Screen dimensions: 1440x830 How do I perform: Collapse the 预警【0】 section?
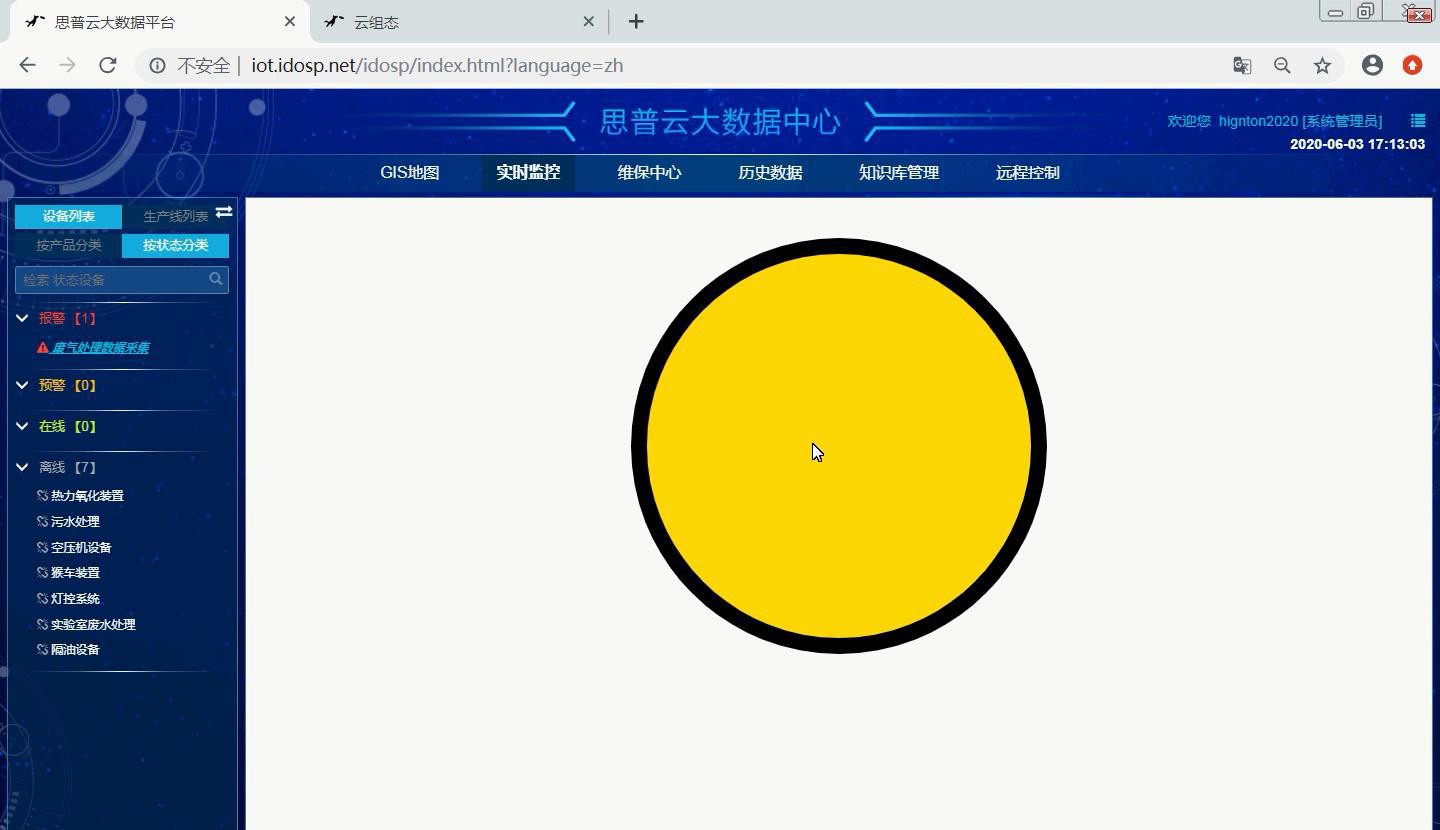22,384
